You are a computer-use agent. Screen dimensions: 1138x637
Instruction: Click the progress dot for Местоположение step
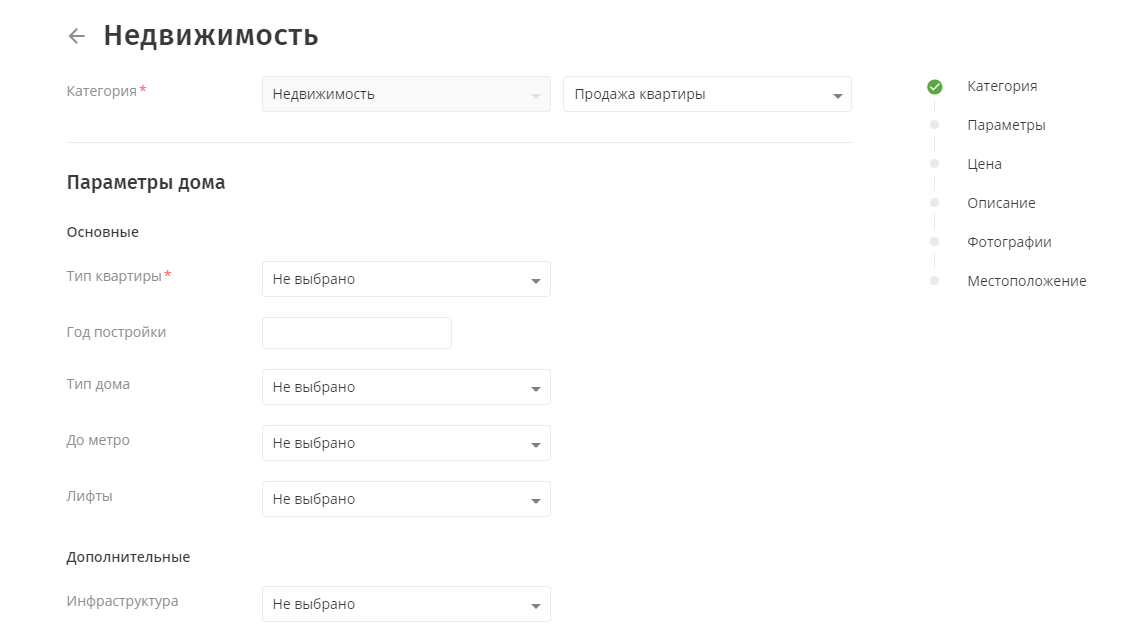tap(935, 281)
